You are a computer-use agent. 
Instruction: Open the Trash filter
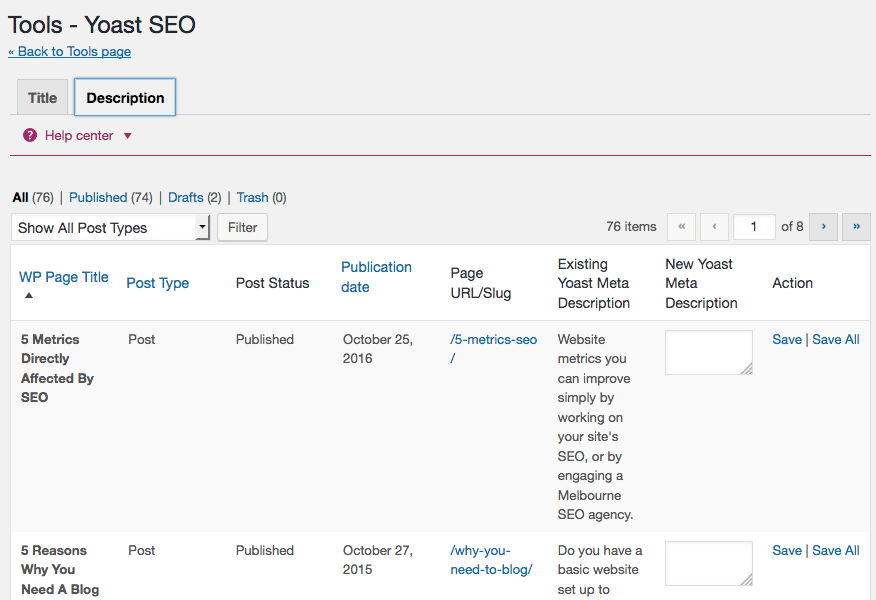tap(253, 198)
